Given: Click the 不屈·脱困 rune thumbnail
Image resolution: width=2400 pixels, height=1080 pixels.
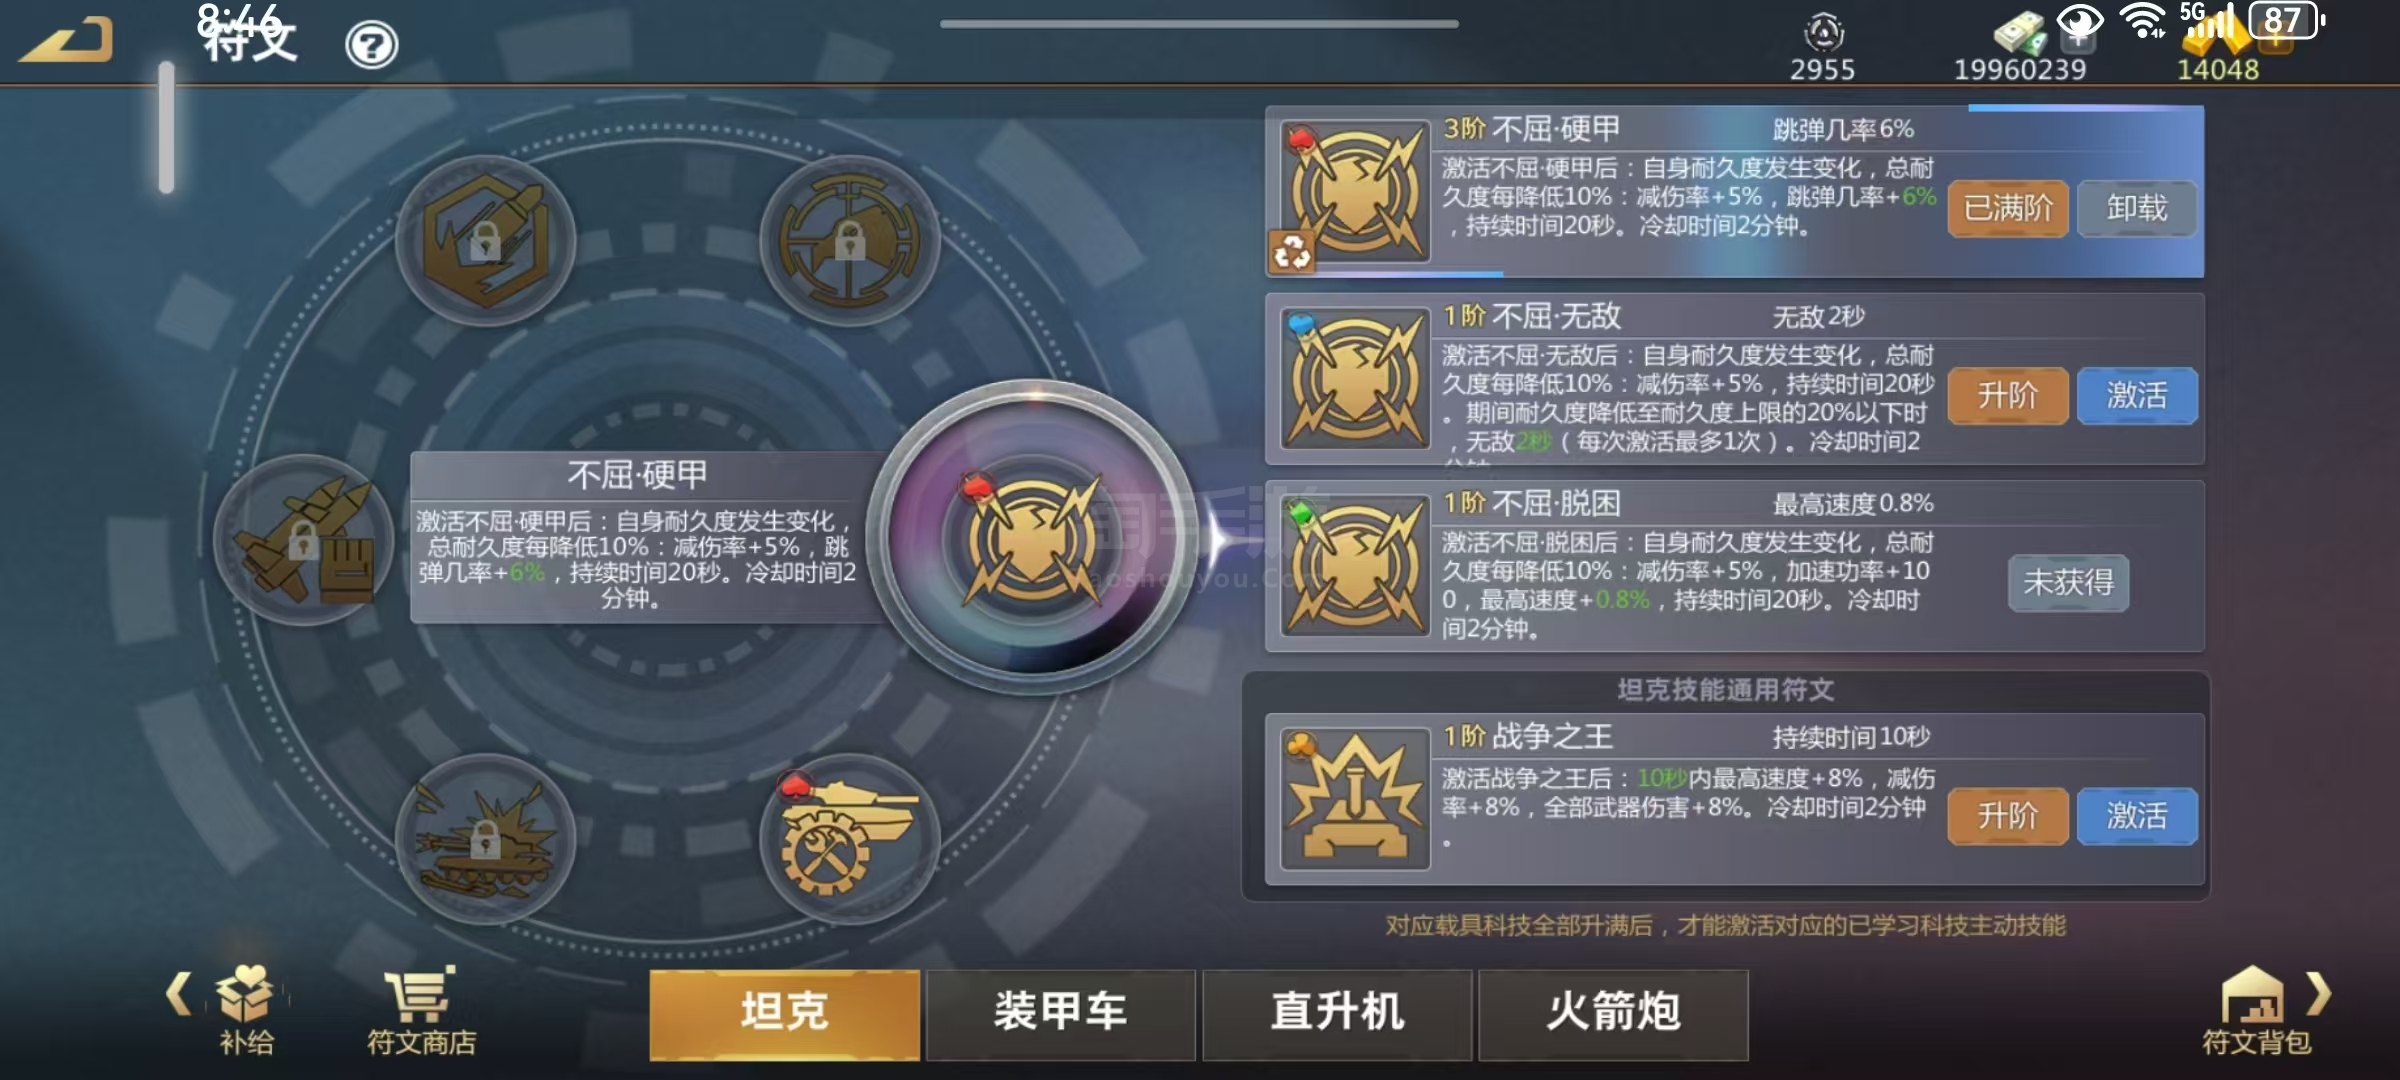Looking at the screenshot, I should (1355, 566).
